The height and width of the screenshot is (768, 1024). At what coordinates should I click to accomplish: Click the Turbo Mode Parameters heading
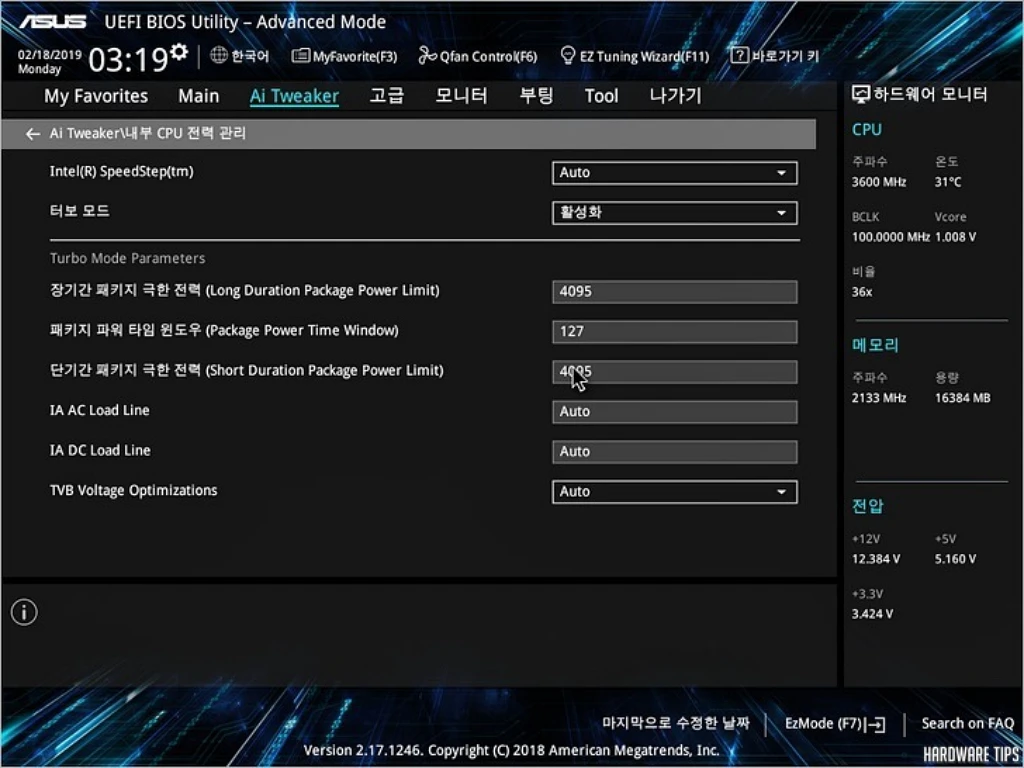point(127,259)
